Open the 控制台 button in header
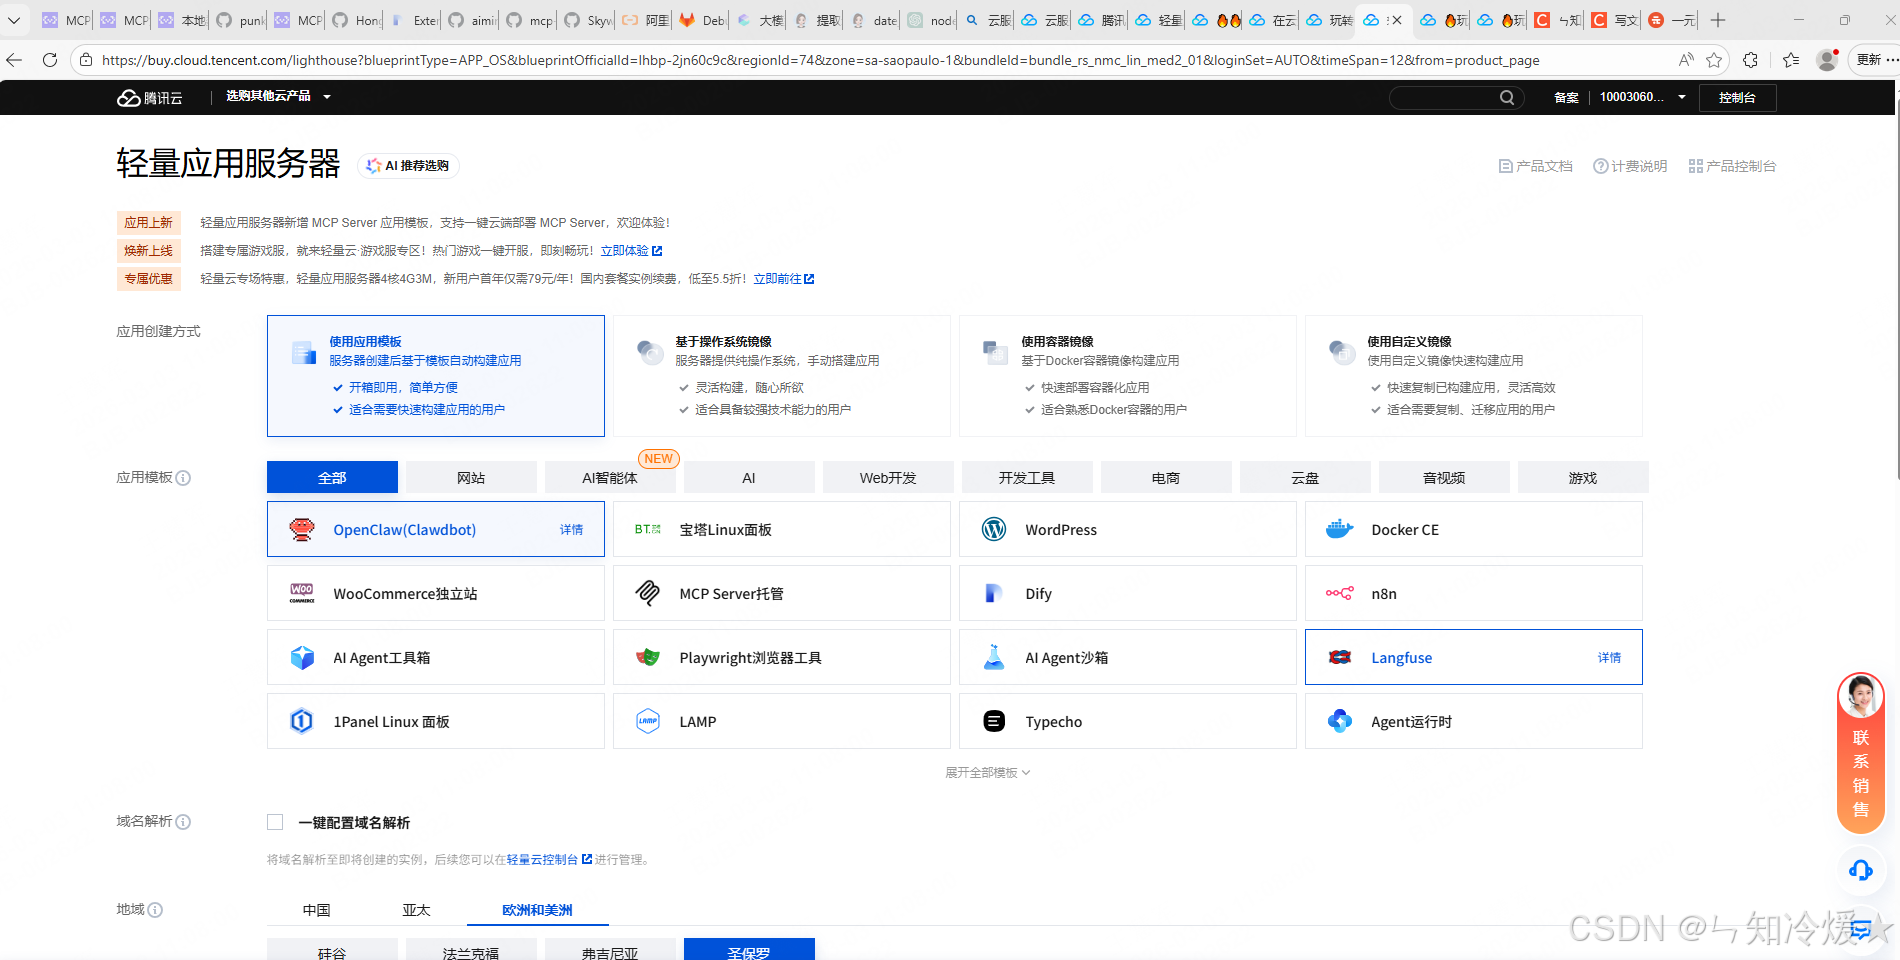The width and height of the screenshot is (1900, 960). 1737,97
